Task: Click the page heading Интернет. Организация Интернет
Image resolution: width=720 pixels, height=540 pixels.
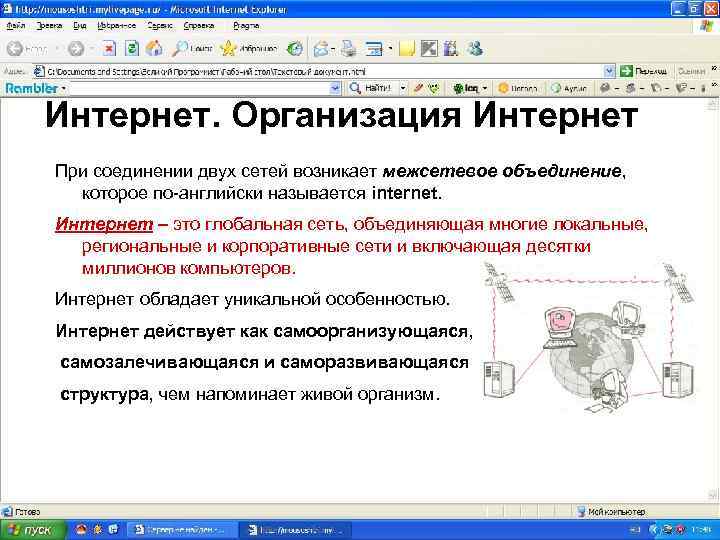Action: (x=341, y=116)
